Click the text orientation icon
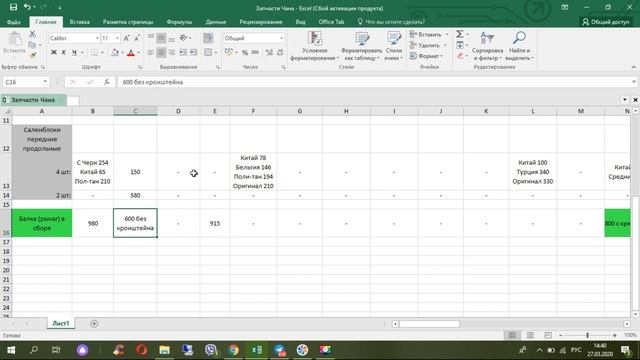640x360 pixels. pyautogui.click(x=184, y=38)
